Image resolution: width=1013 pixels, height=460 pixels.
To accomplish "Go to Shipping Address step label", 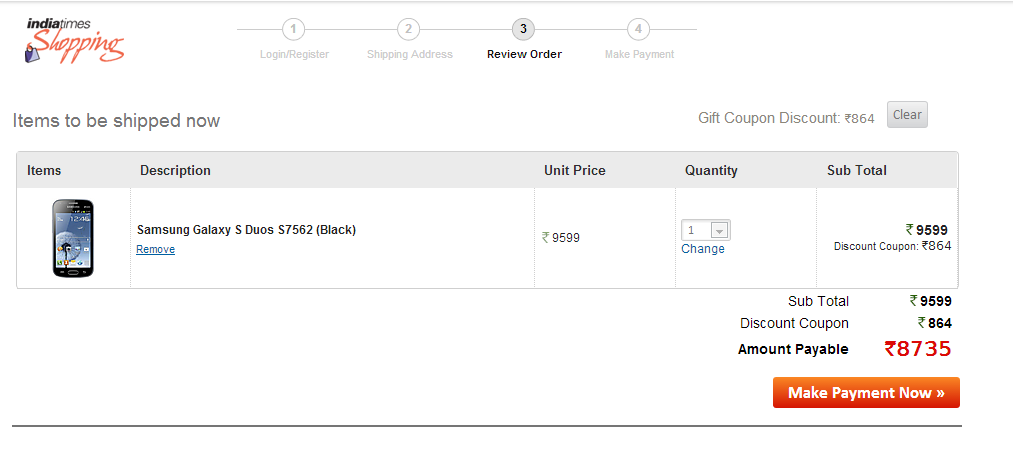I will [410, 54].
